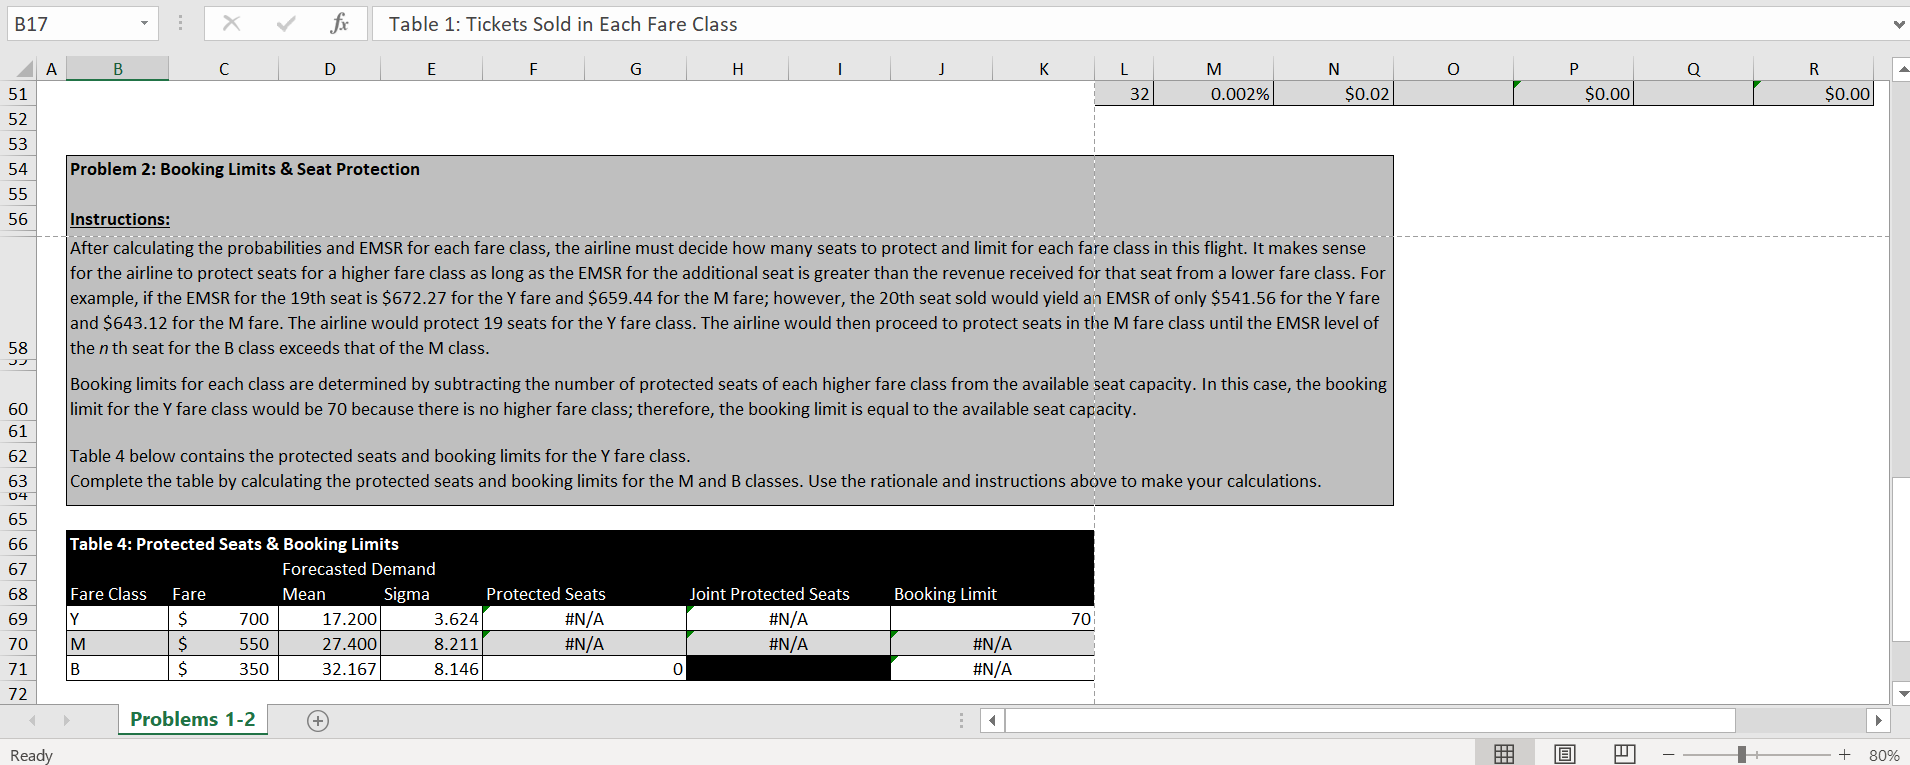Click the vertical scrollbar thumb
Screen dimensions: 1910x765
pyautogui.click(x=1902, y=560)
